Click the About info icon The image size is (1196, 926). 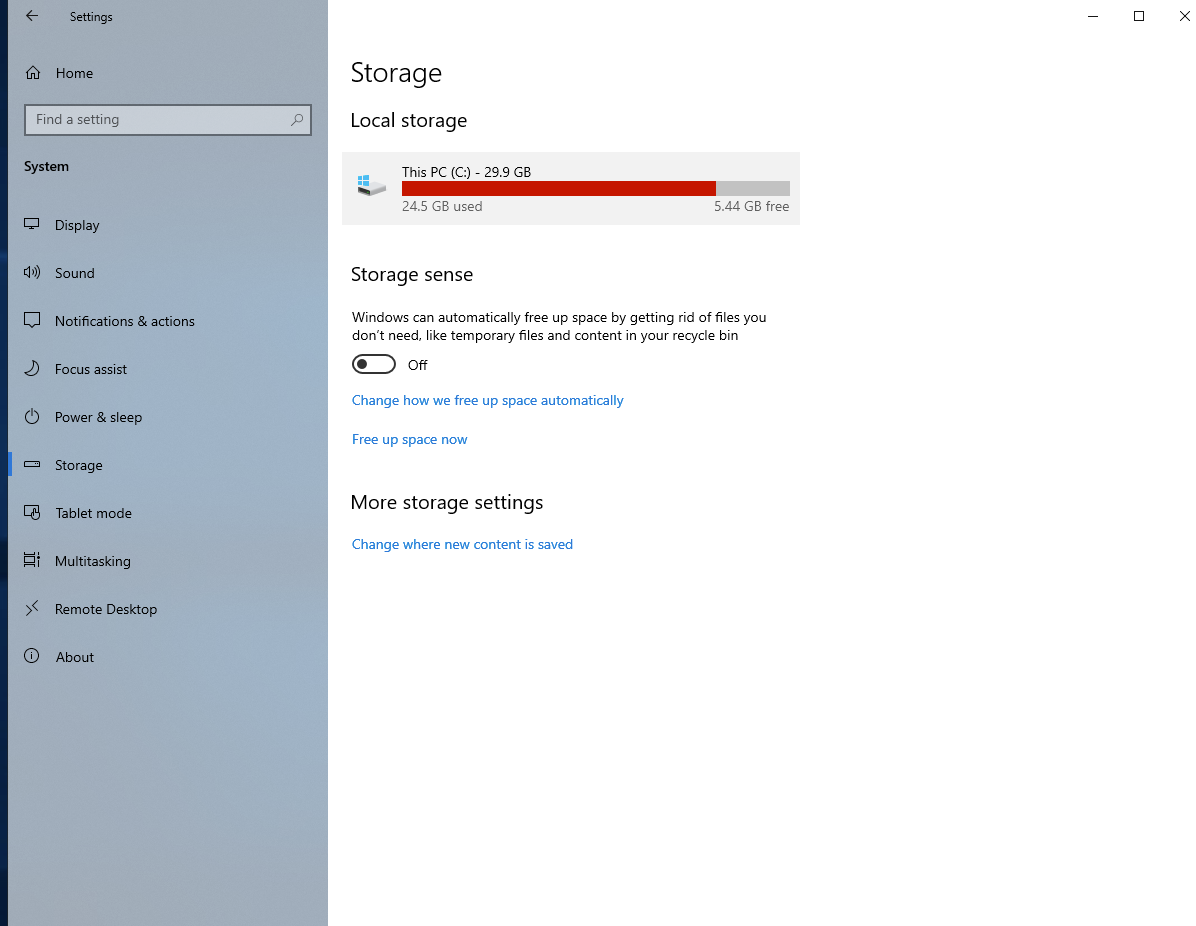31,656
